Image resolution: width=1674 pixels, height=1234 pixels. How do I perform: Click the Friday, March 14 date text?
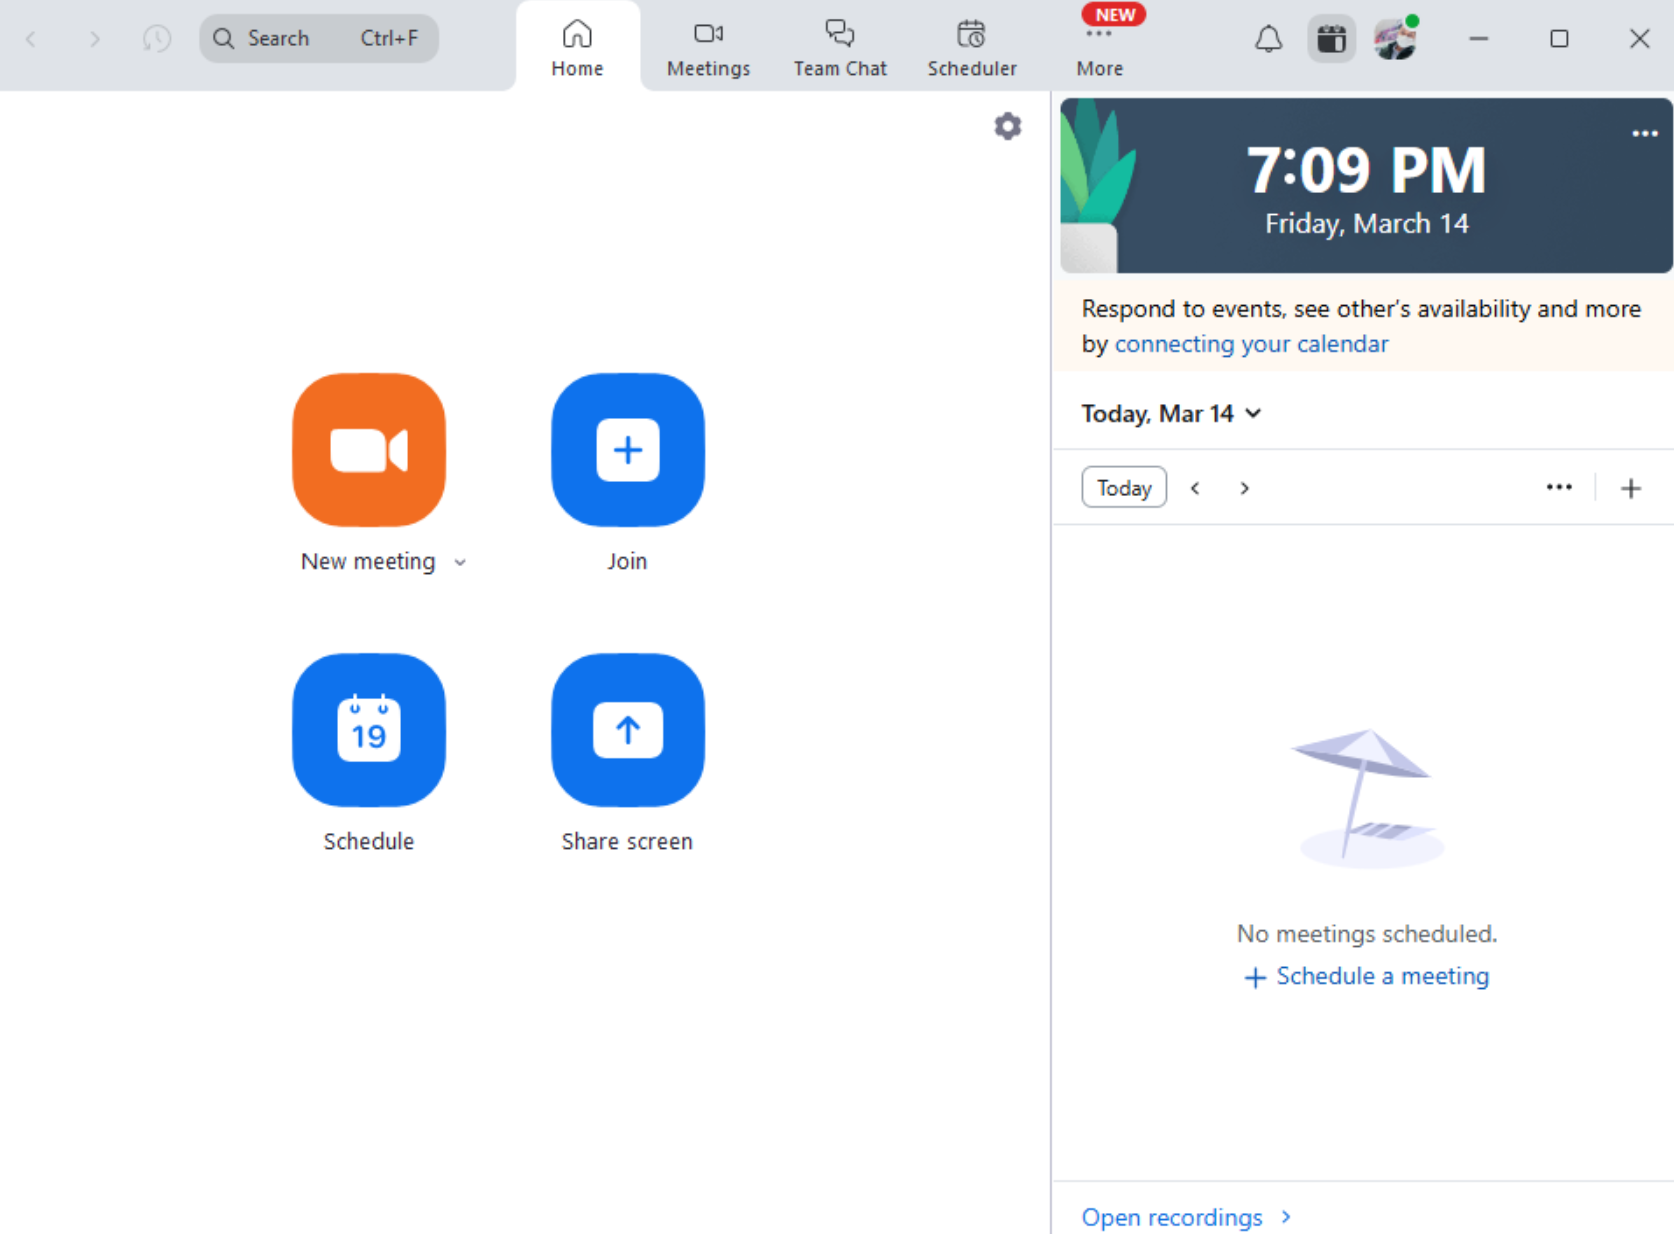click(1367, 224)
